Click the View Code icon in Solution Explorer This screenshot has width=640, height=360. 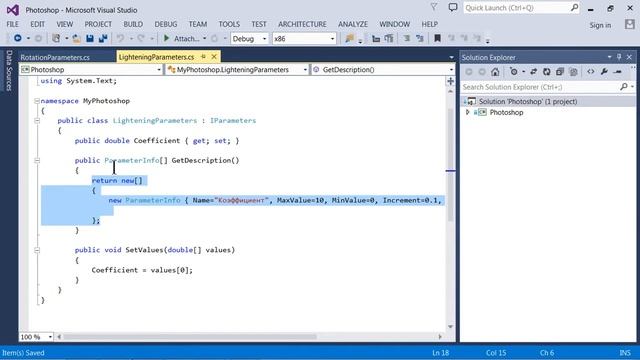591,72
